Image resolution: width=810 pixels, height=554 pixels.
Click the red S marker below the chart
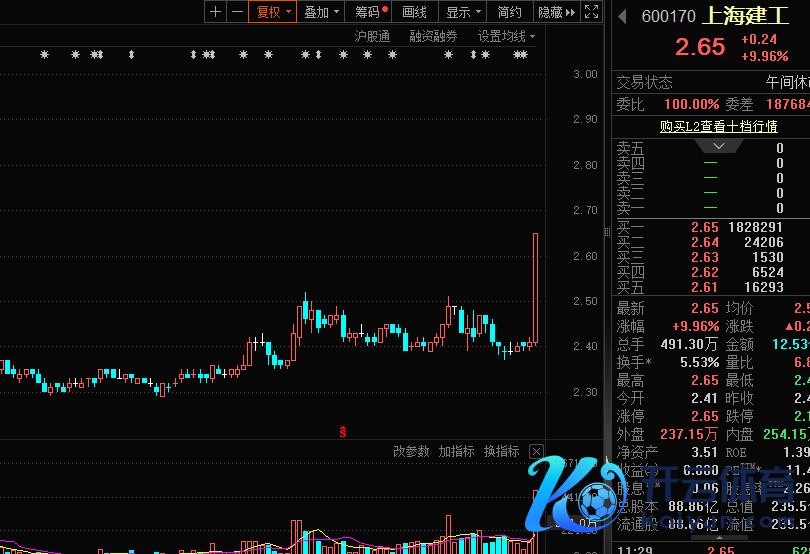(343, 432)
